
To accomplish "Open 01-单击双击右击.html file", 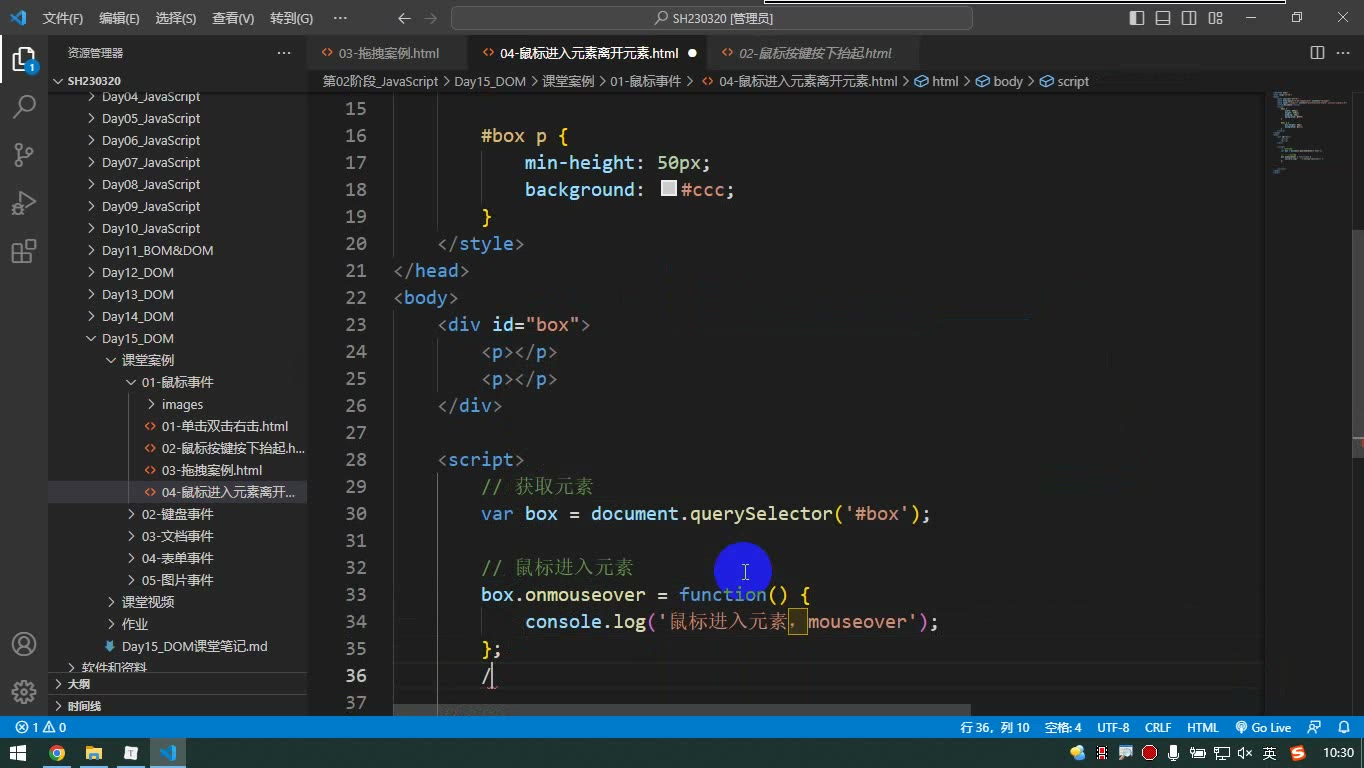I will pos(177,426).
